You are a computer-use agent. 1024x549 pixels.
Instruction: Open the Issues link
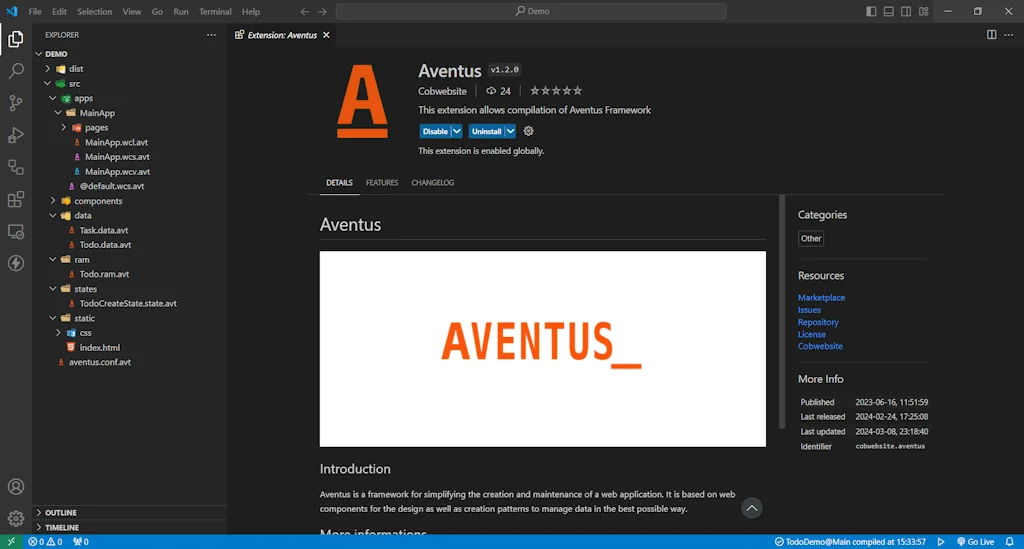click(809, 310)
